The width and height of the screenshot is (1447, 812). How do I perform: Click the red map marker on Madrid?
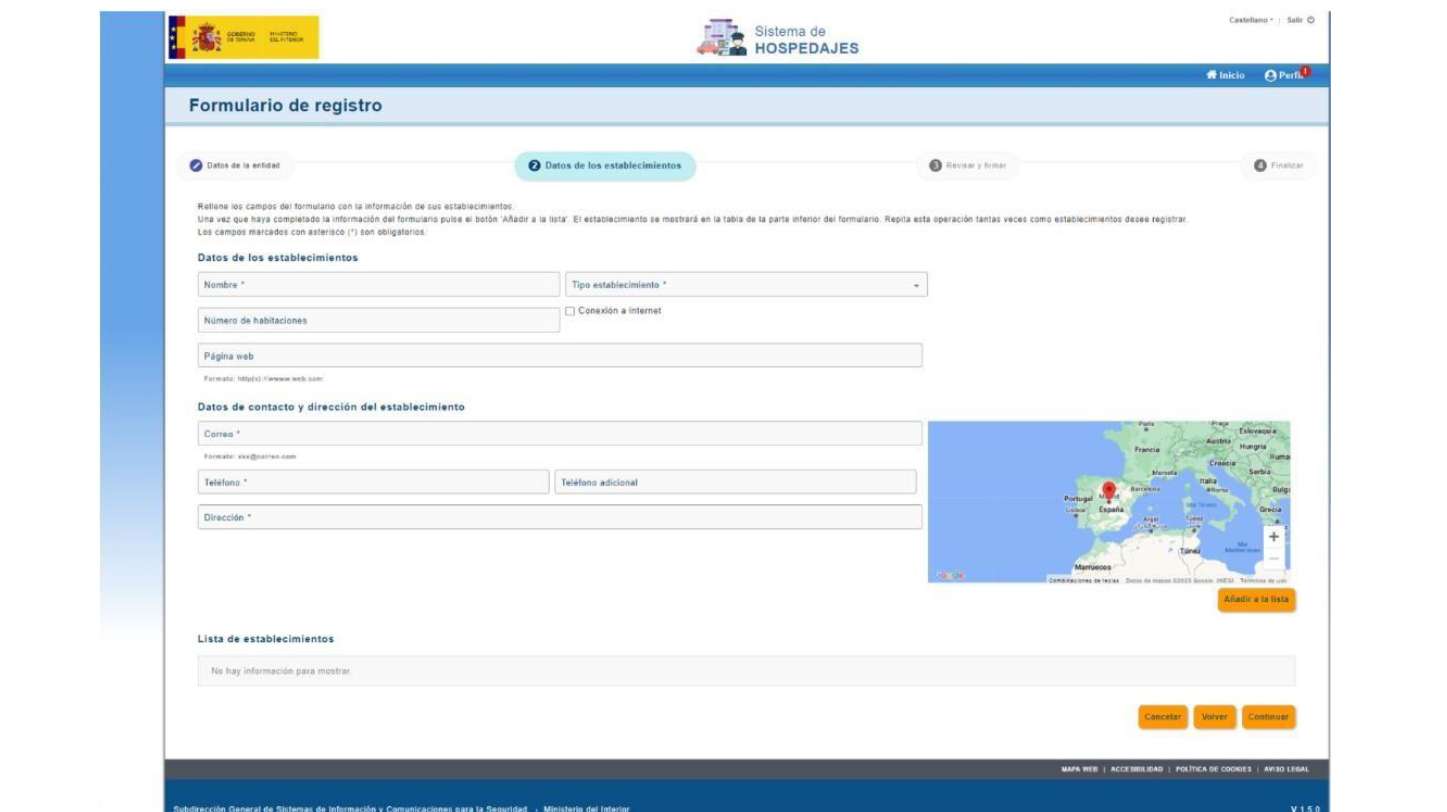tap(1108, 492)
